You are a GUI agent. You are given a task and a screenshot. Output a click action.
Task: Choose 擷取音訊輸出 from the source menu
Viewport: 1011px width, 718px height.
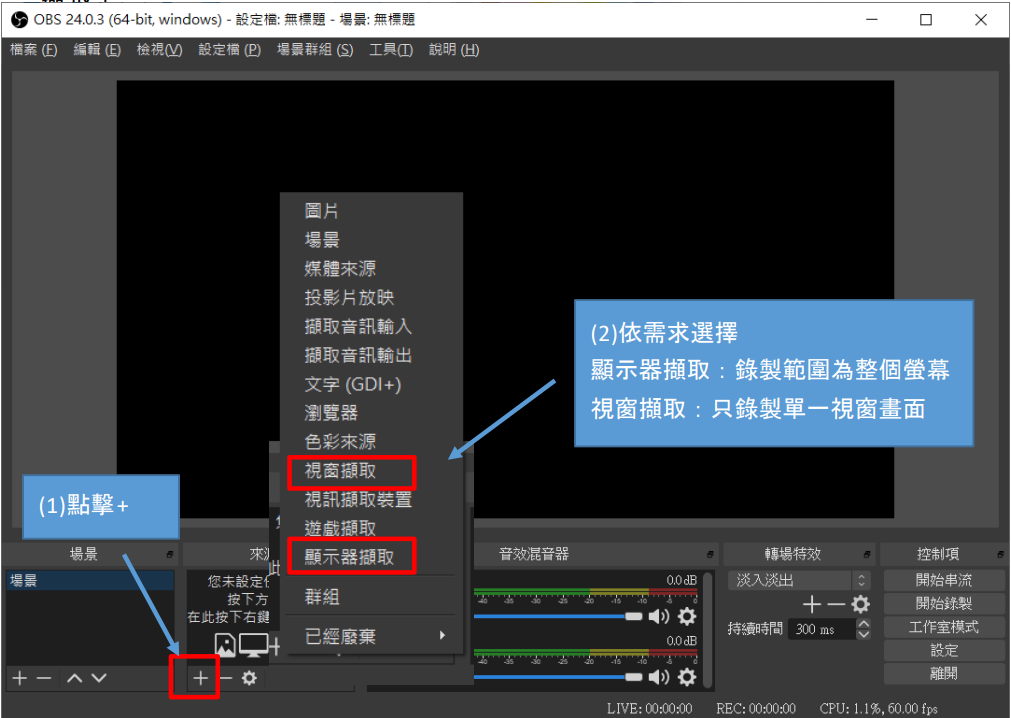tap(371, 355)
